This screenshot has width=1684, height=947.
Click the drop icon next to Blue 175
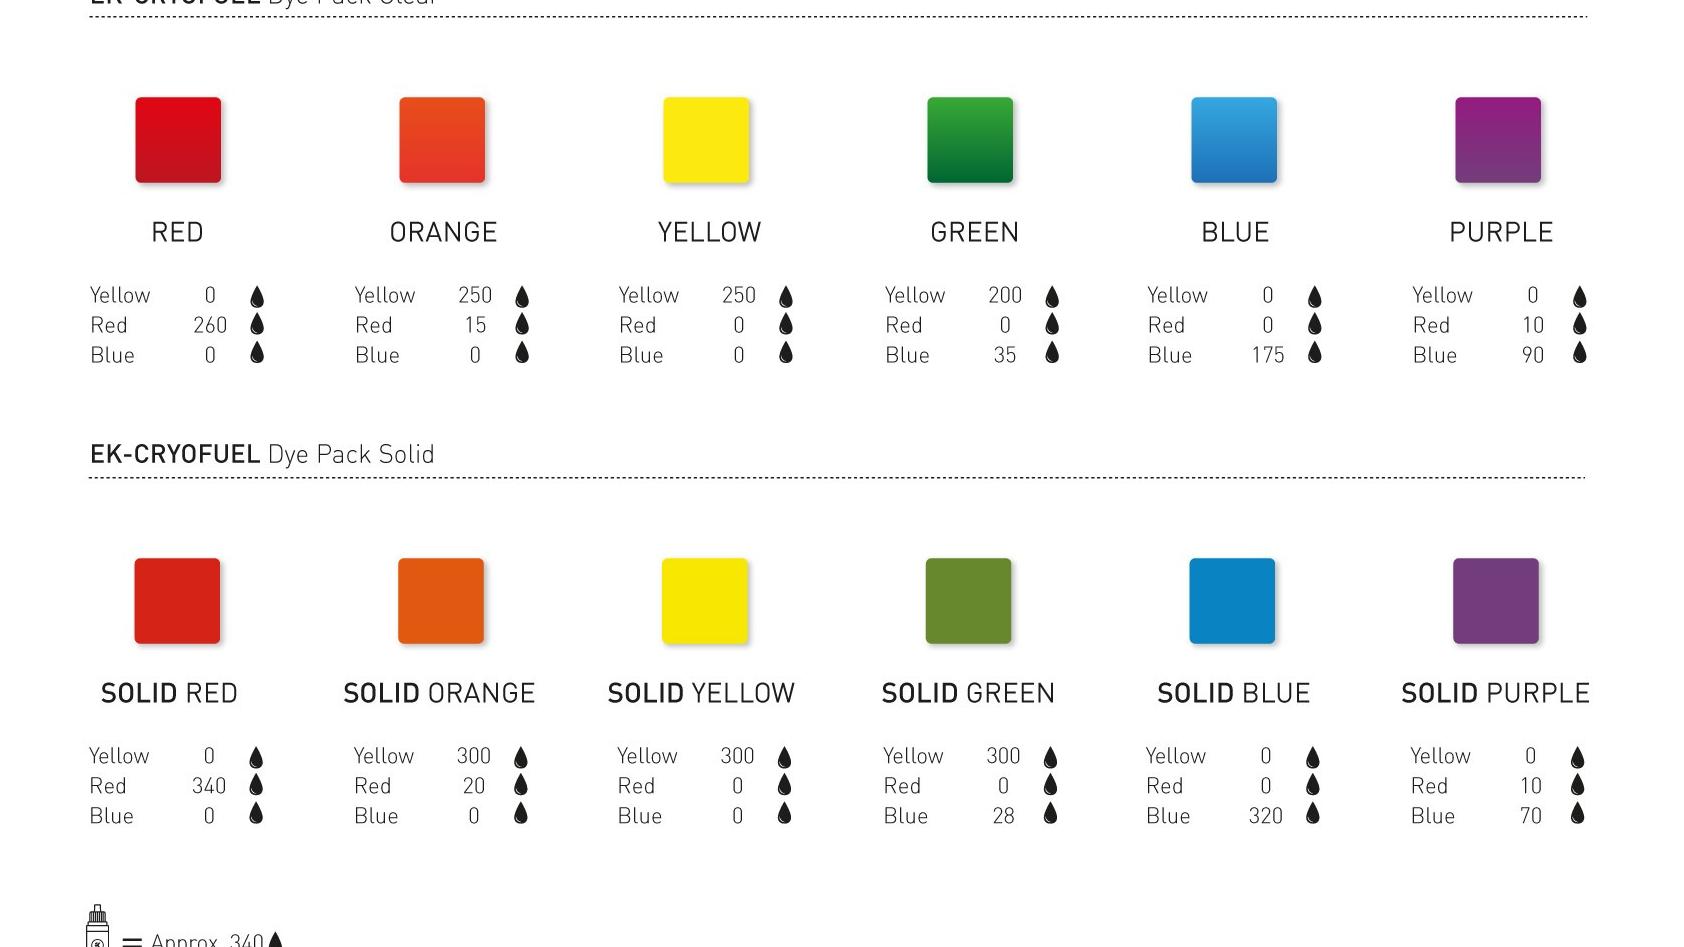click(x=1315, y=354)
